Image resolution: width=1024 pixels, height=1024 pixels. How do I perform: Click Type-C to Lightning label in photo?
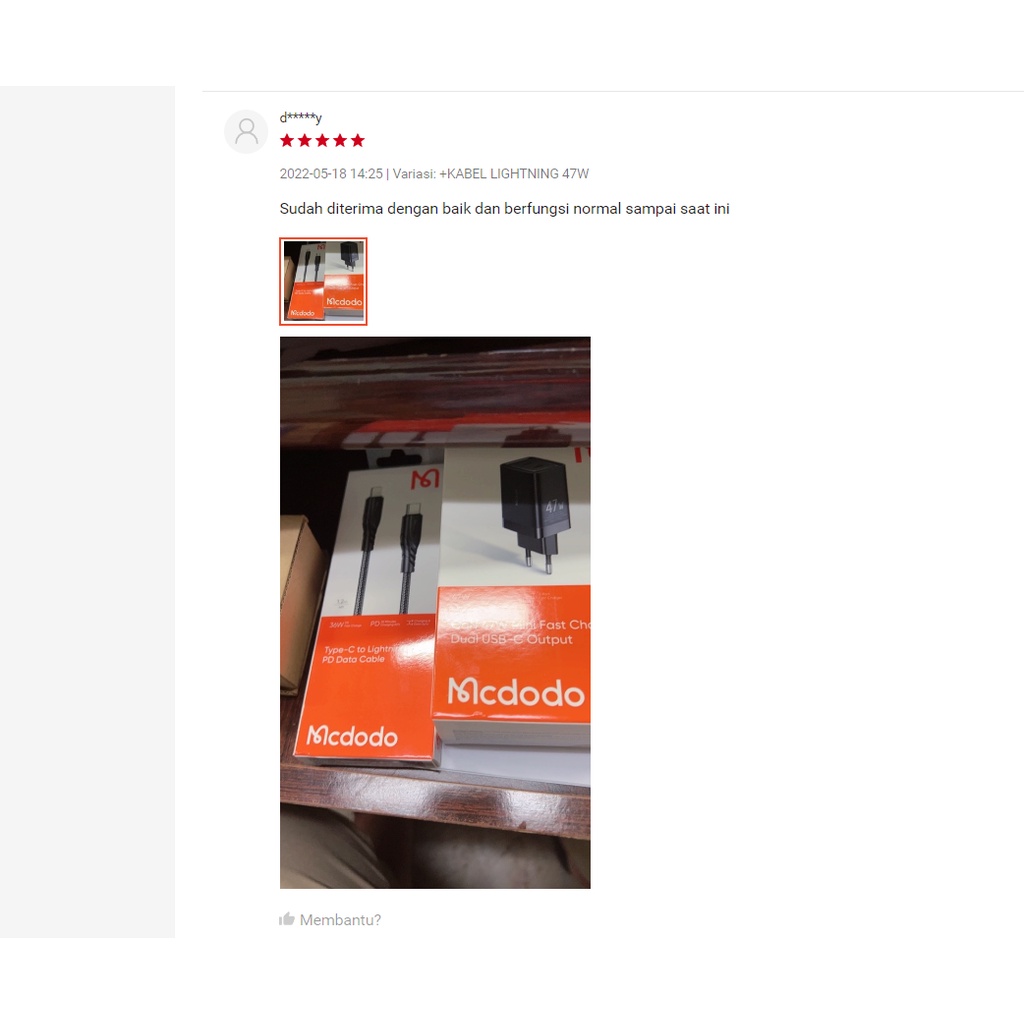click(358, 654)
